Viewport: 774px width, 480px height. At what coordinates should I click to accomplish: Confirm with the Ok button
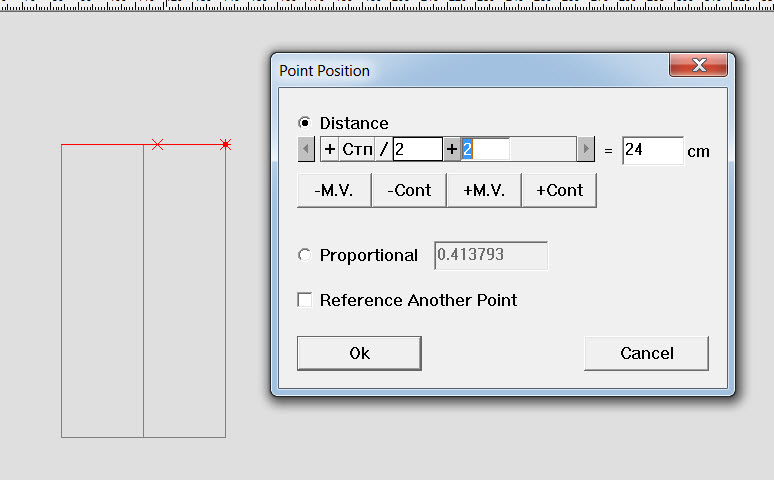click(x=359, y=353)
